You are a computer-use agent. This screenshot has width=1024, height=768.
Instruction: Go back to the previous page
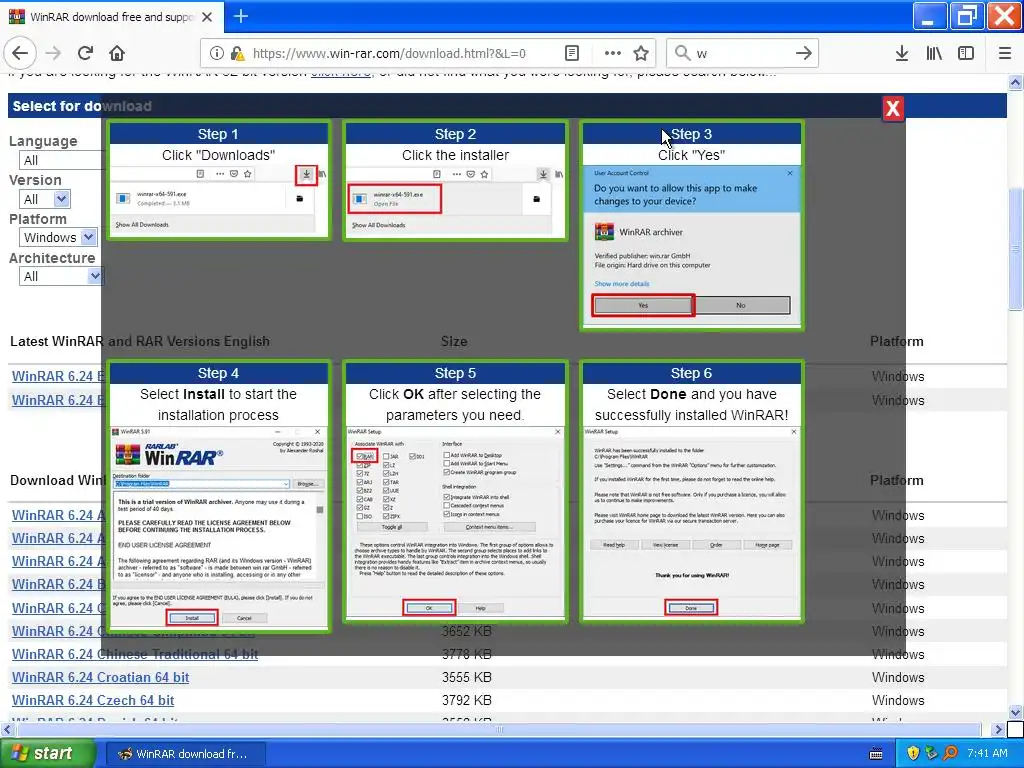pyautogui.click(x=20, y=54)
